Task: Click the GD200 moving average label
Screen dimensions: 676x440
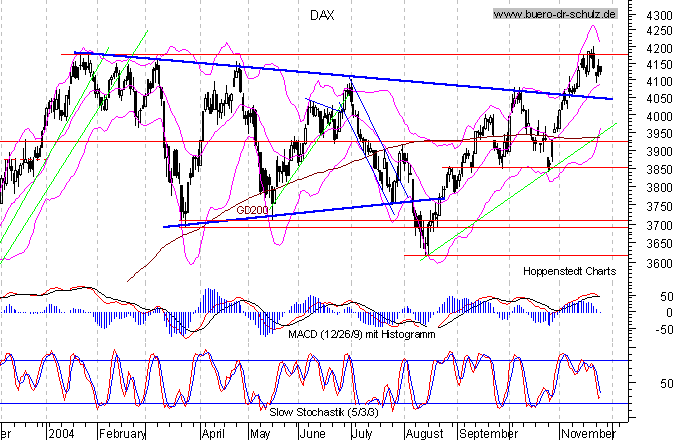Action: tap(252, 211)
